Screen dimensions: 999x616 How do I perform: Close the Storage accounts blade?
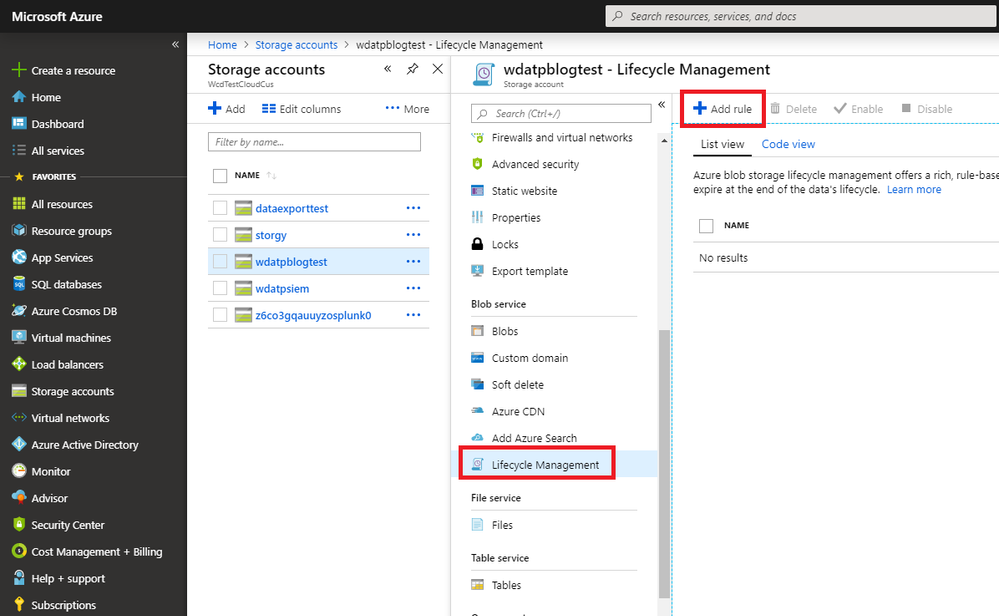(438, 69)
